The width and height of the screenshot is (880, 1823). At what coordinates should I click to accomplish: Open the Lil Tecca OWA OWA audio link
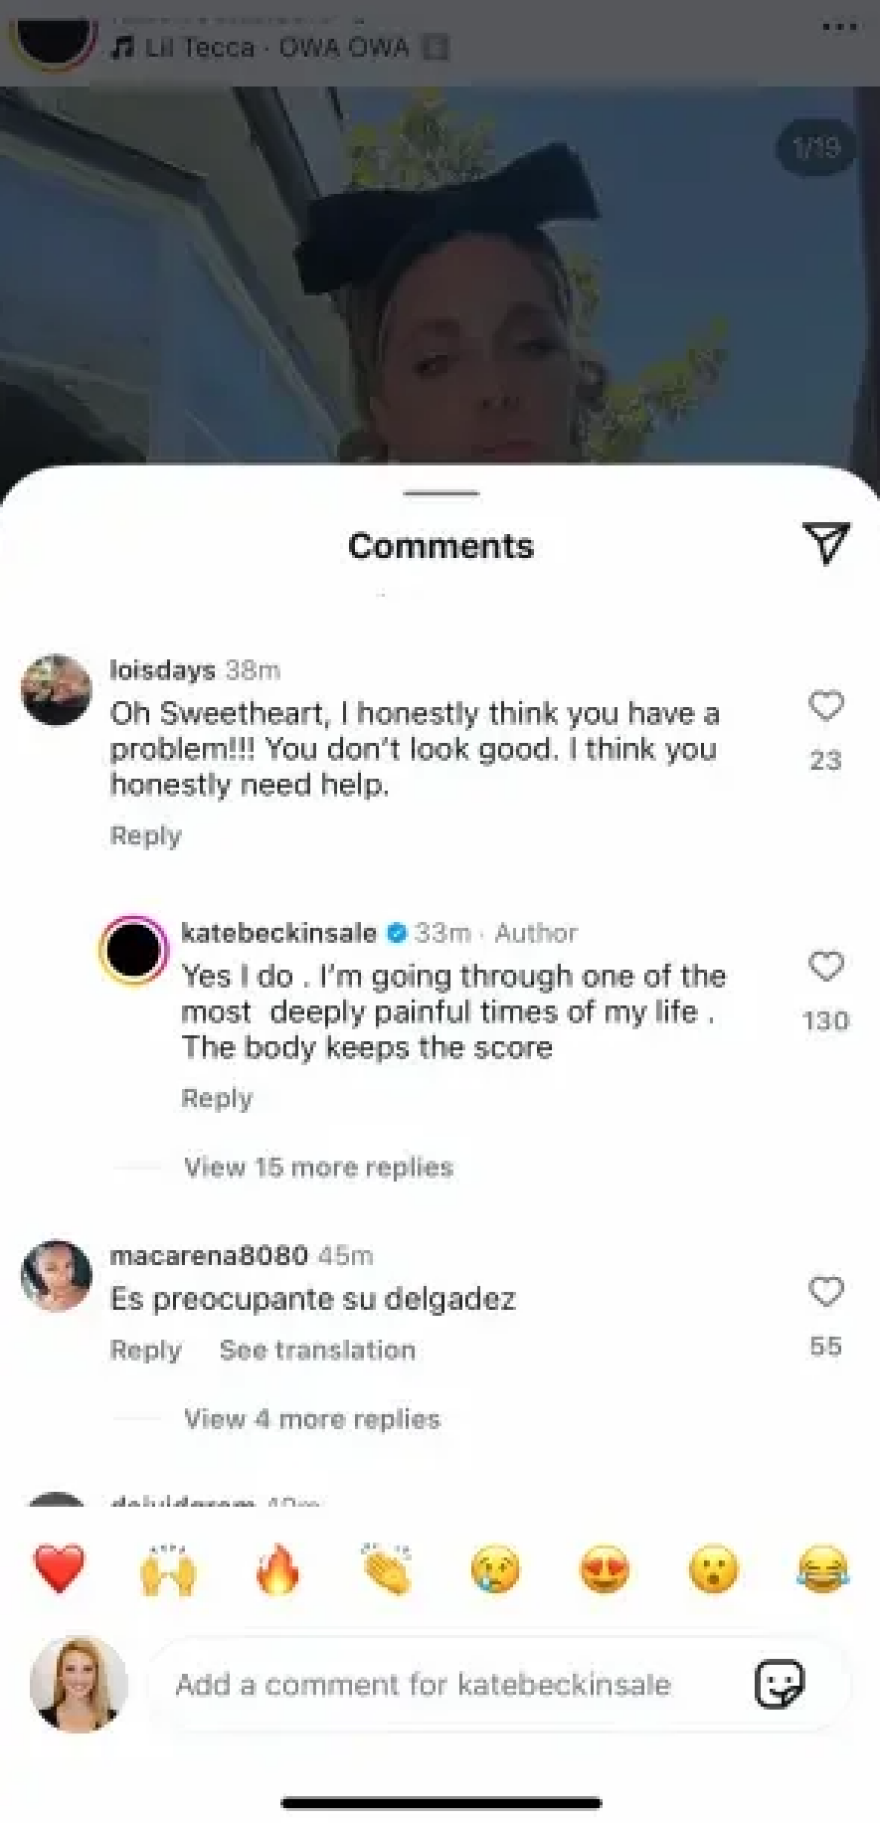(x=276, y=47)
